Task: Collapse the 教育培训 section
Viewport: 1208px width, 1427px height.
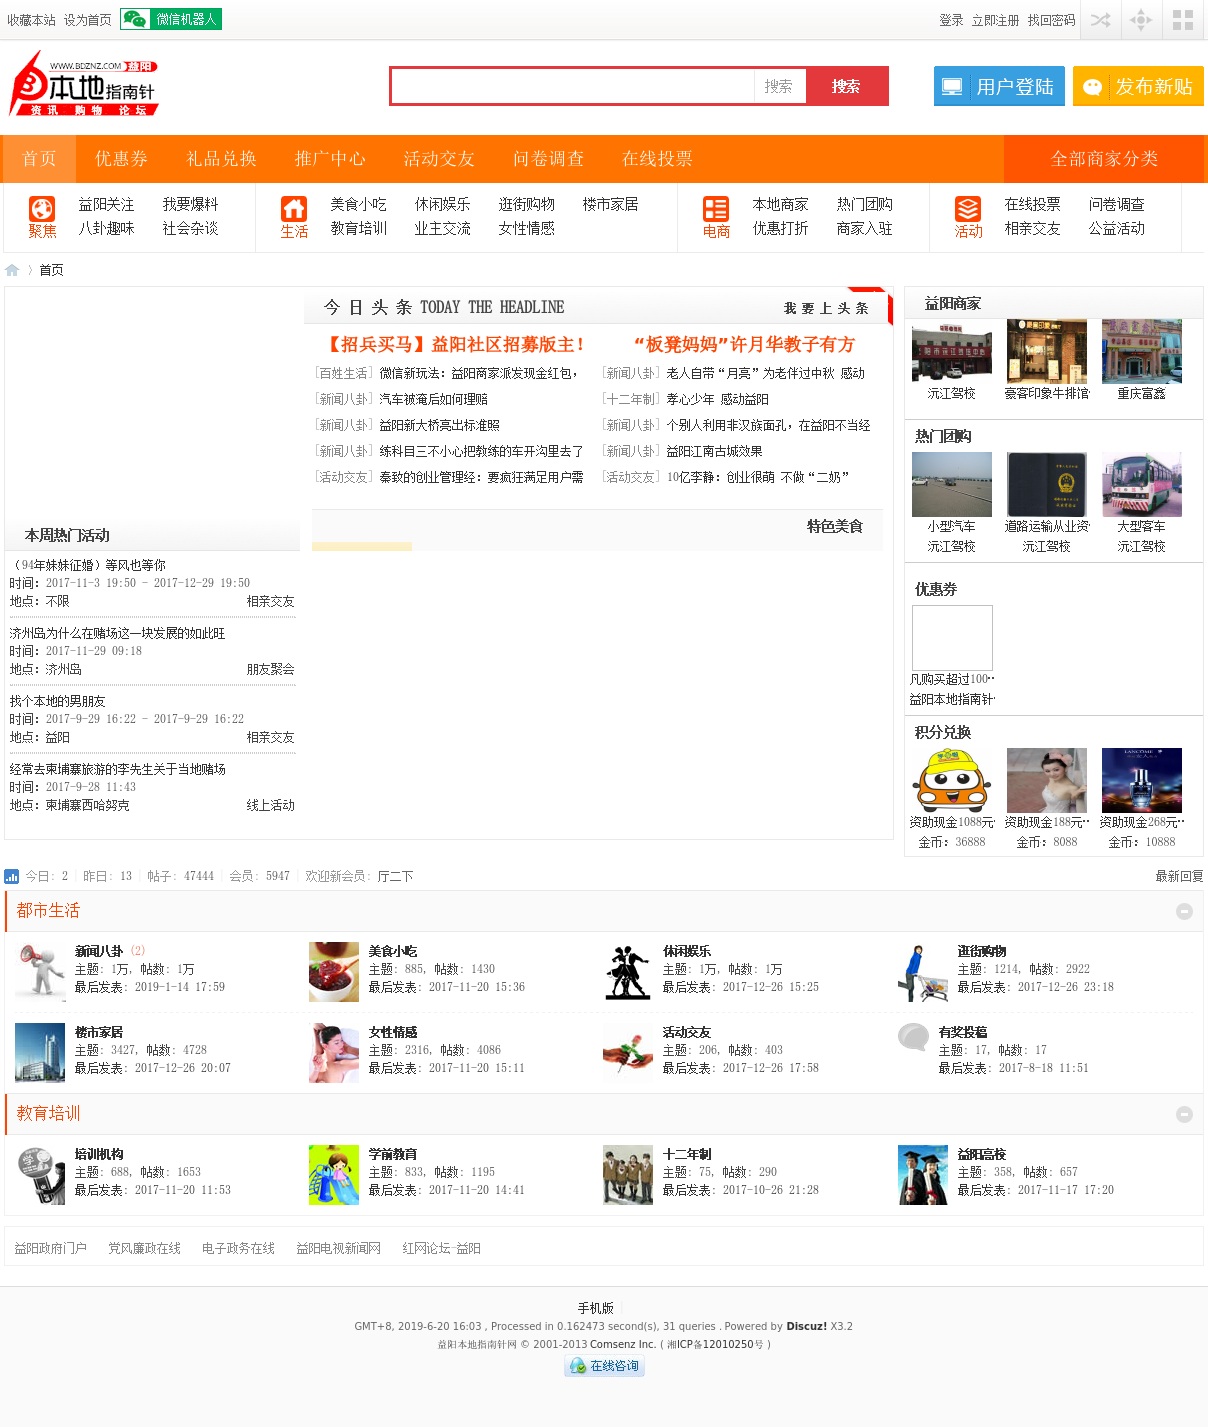Action: 1184,1114
